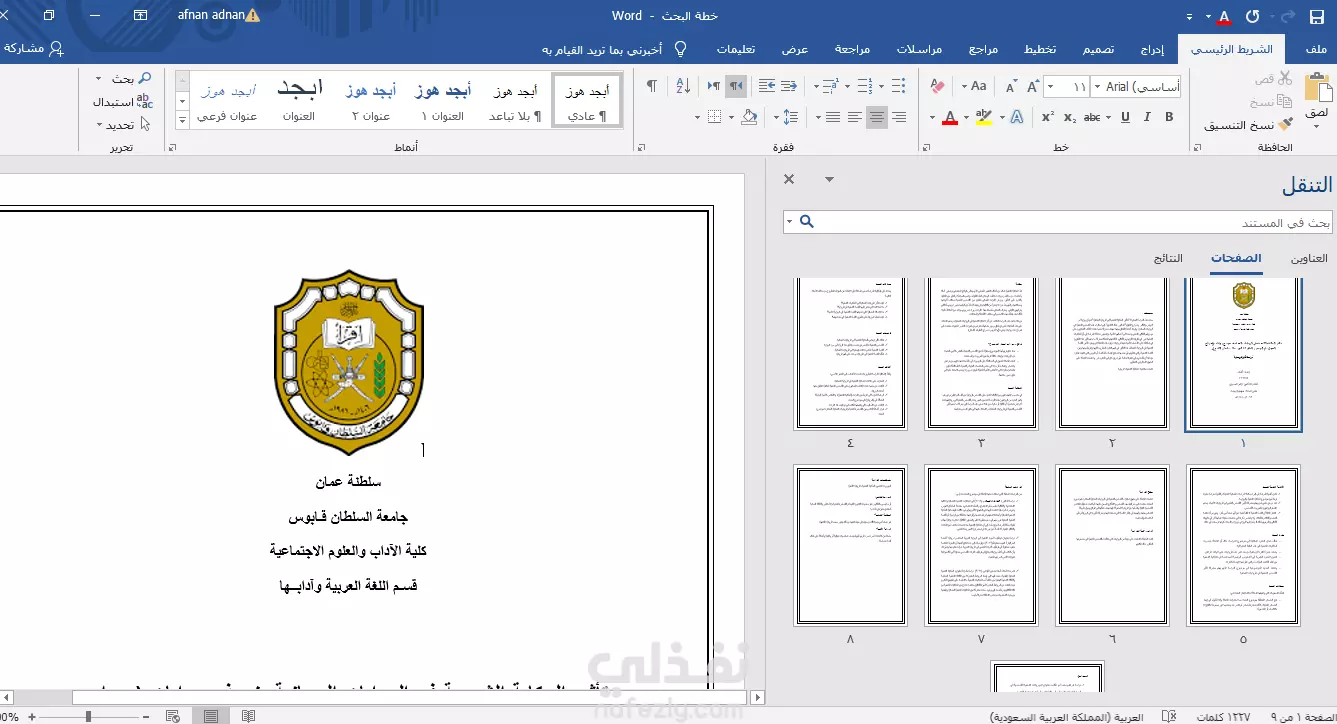
Task: Switch to the مراجع (References) tab
Action: coord(983,49)
